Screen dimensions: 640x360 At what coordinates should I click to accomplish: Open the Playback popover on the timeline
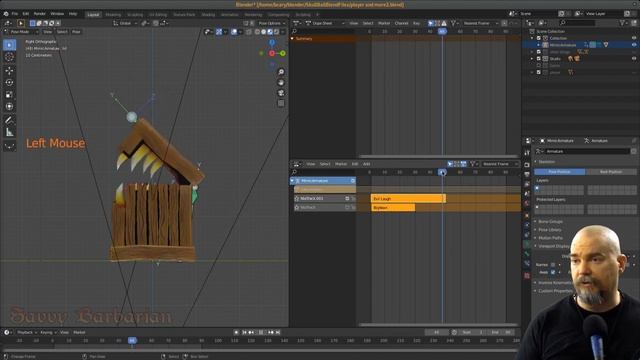click(x=27, y=332)
